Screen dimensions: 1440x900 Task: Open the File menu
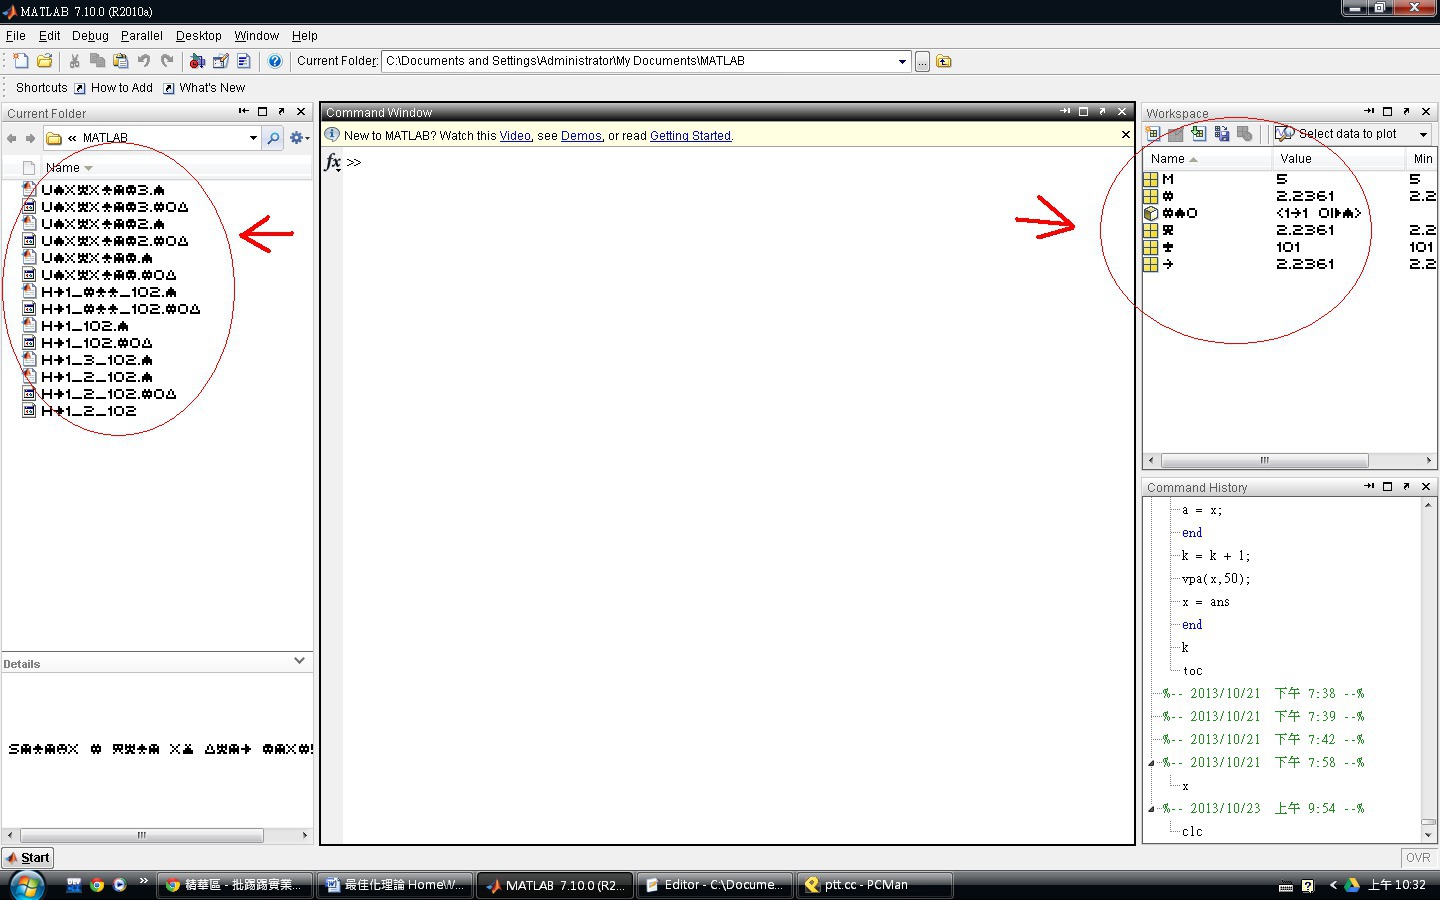(16, 36)
